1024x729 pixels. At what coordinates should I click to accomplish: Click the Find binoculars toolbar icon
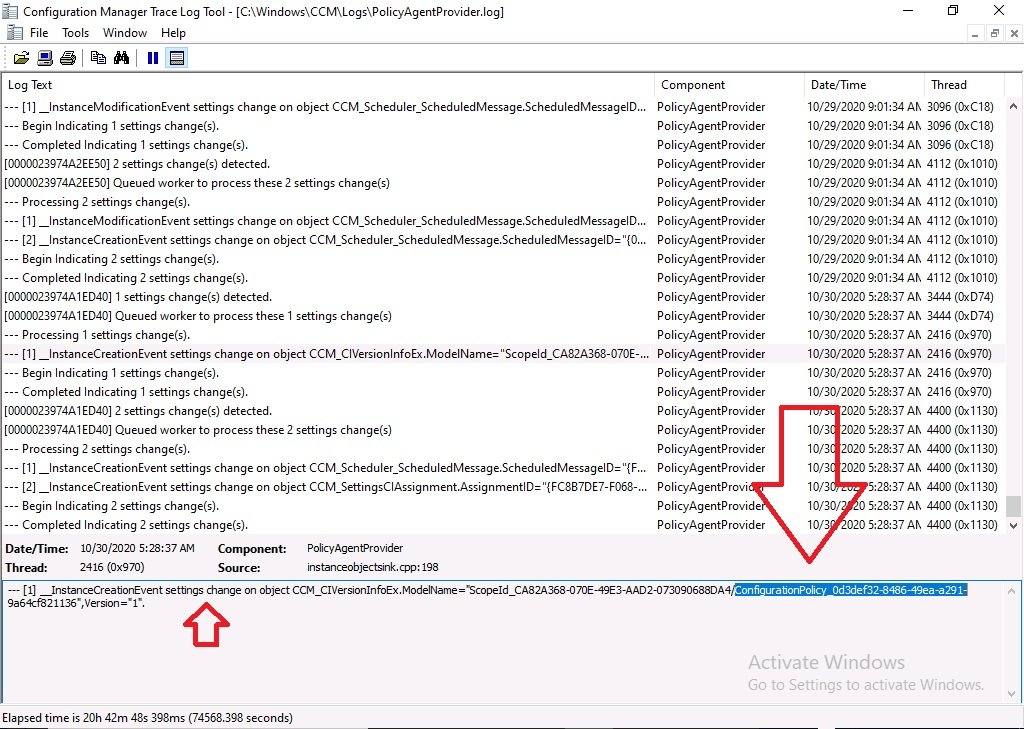(x=121, y=58)
